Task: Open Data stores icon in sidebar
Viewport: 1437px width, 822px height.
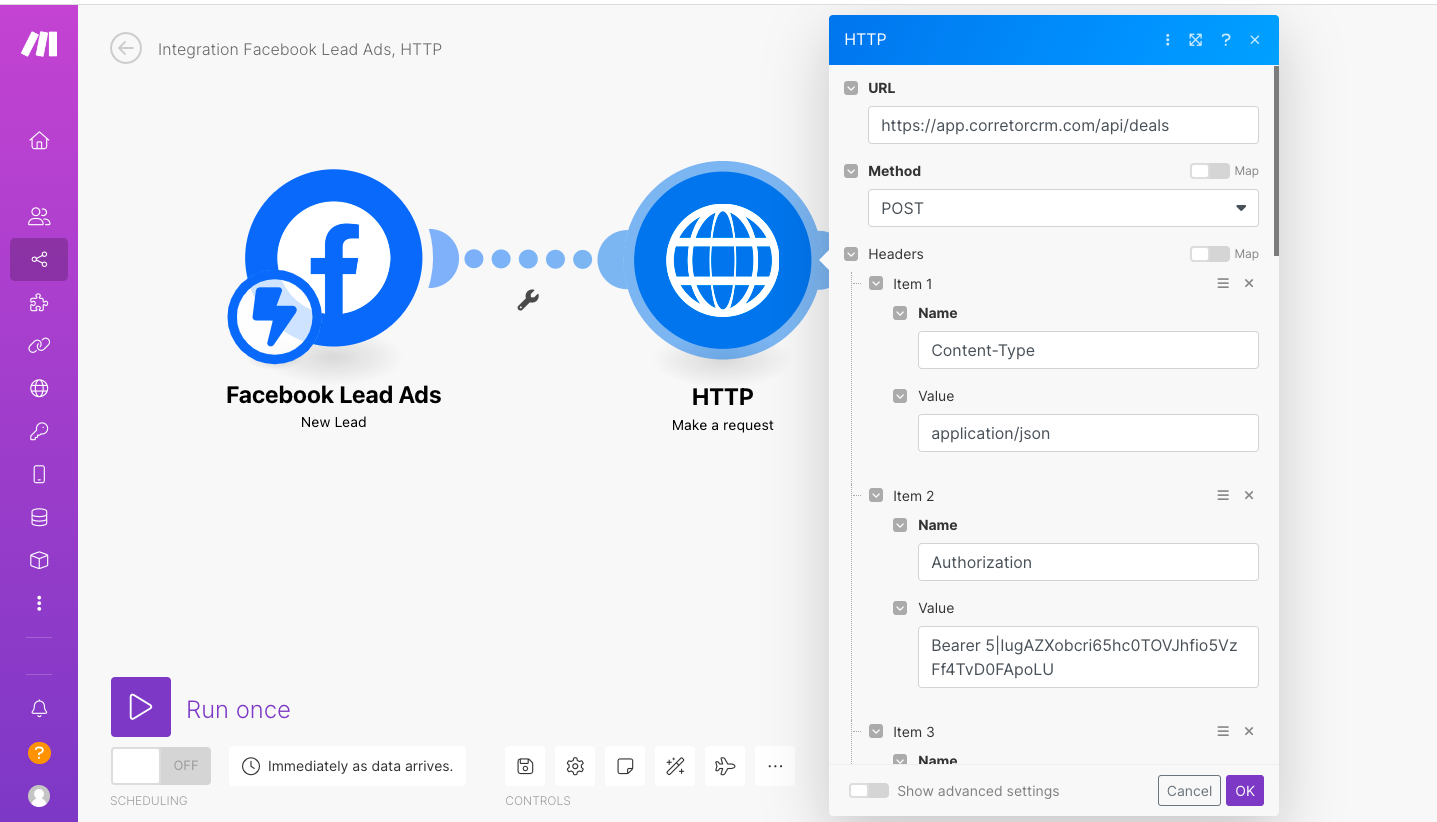Action: coord(39,517)
